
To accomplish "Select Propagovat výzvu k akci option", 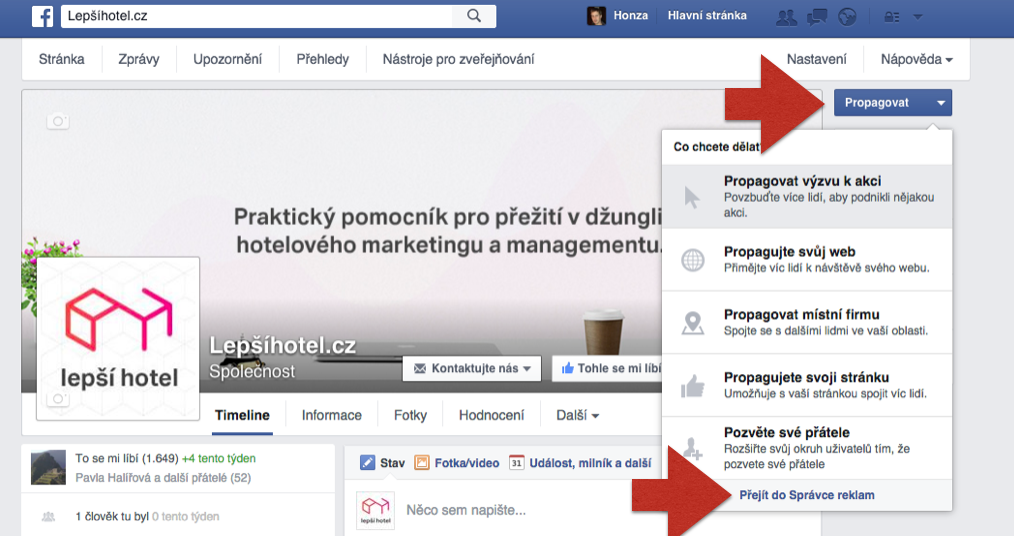I will coord(807,197).
